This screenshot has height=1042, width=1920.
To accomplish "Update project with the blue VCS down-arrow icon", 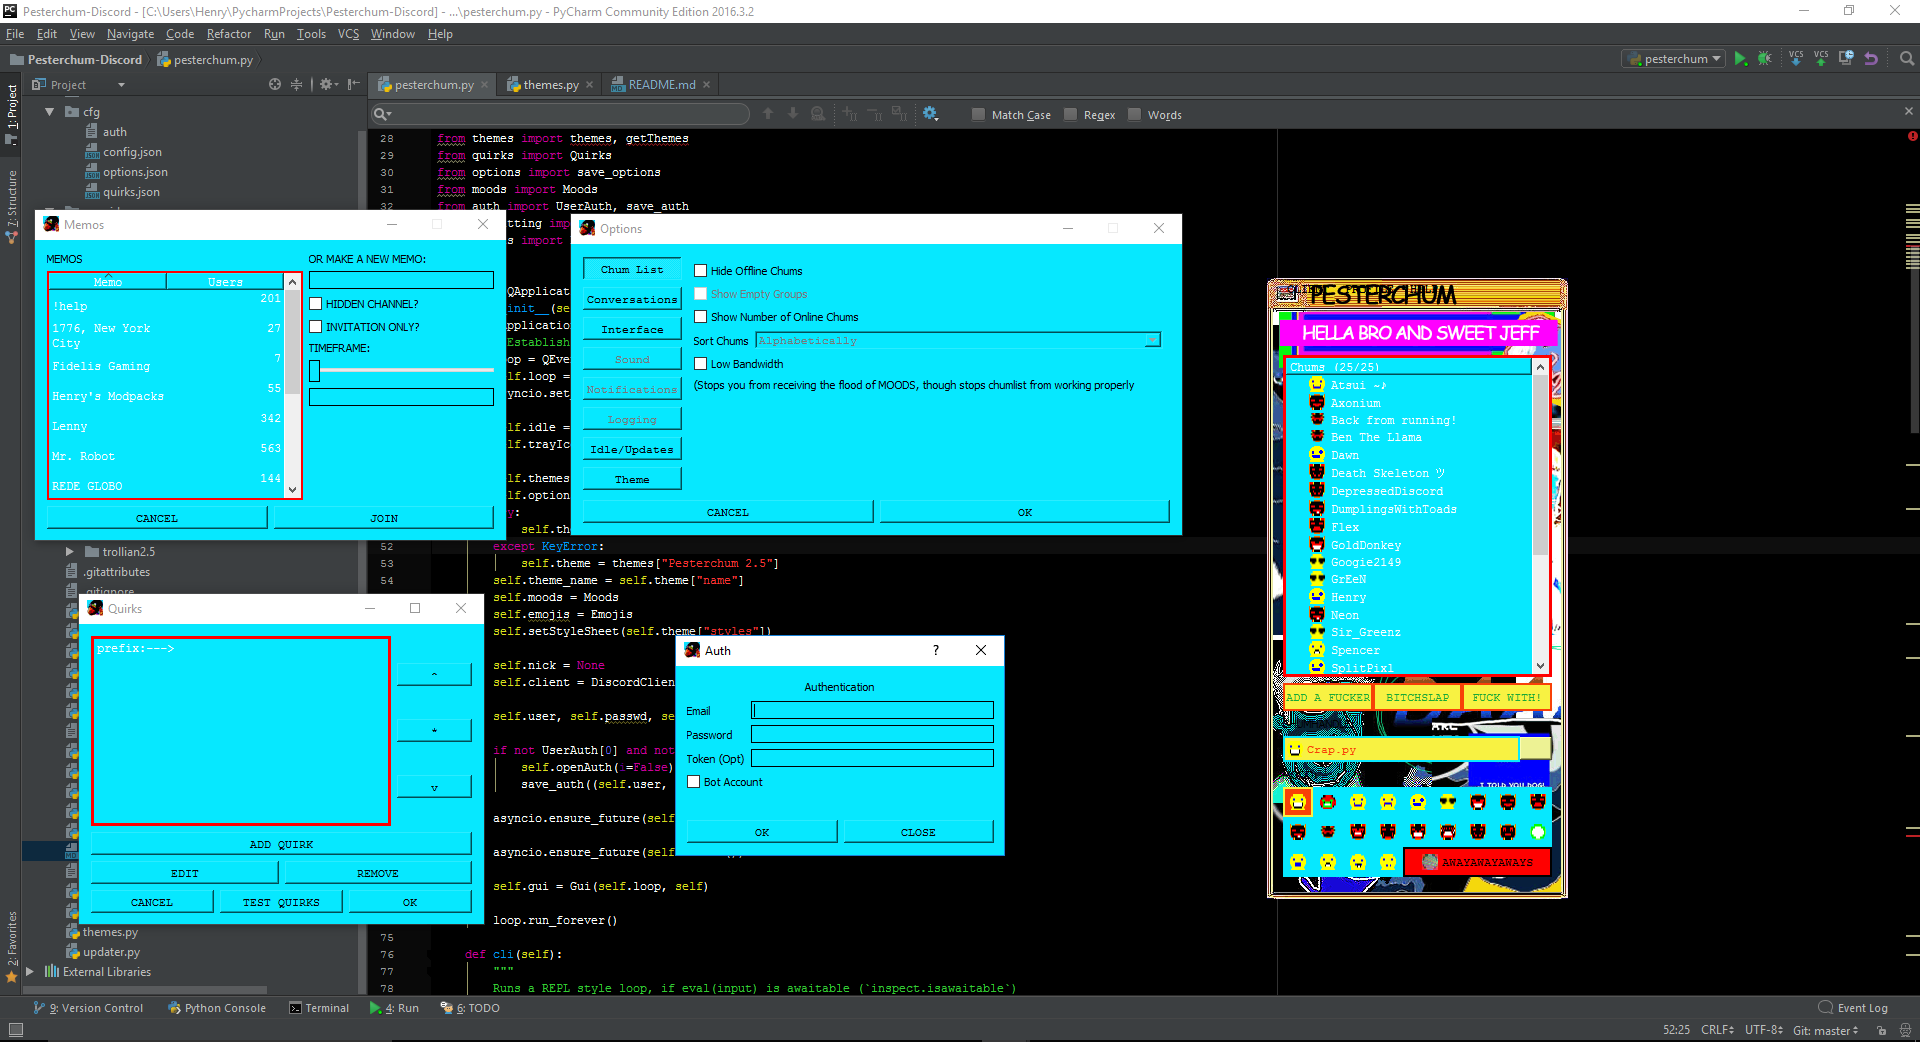I will 1796,59.
